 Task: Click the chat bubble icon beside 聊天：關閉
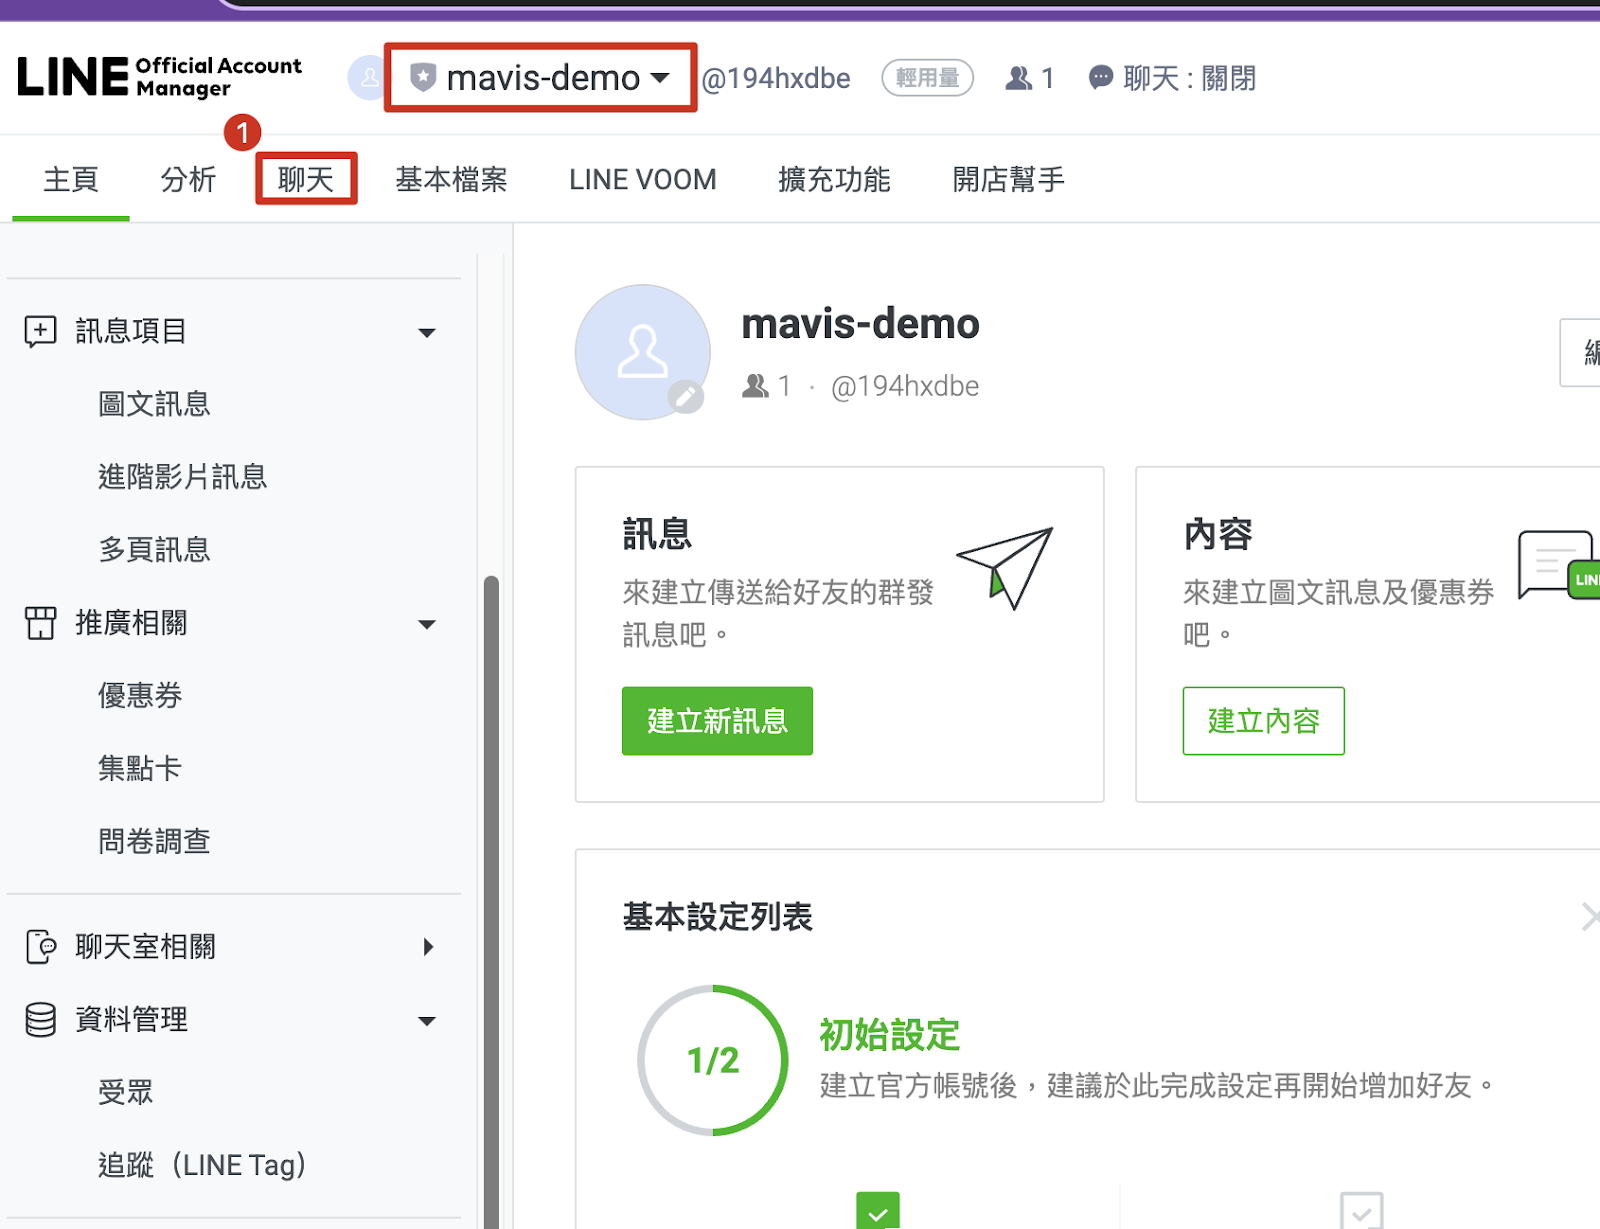pyautogui.click(x=1100, y=78)
